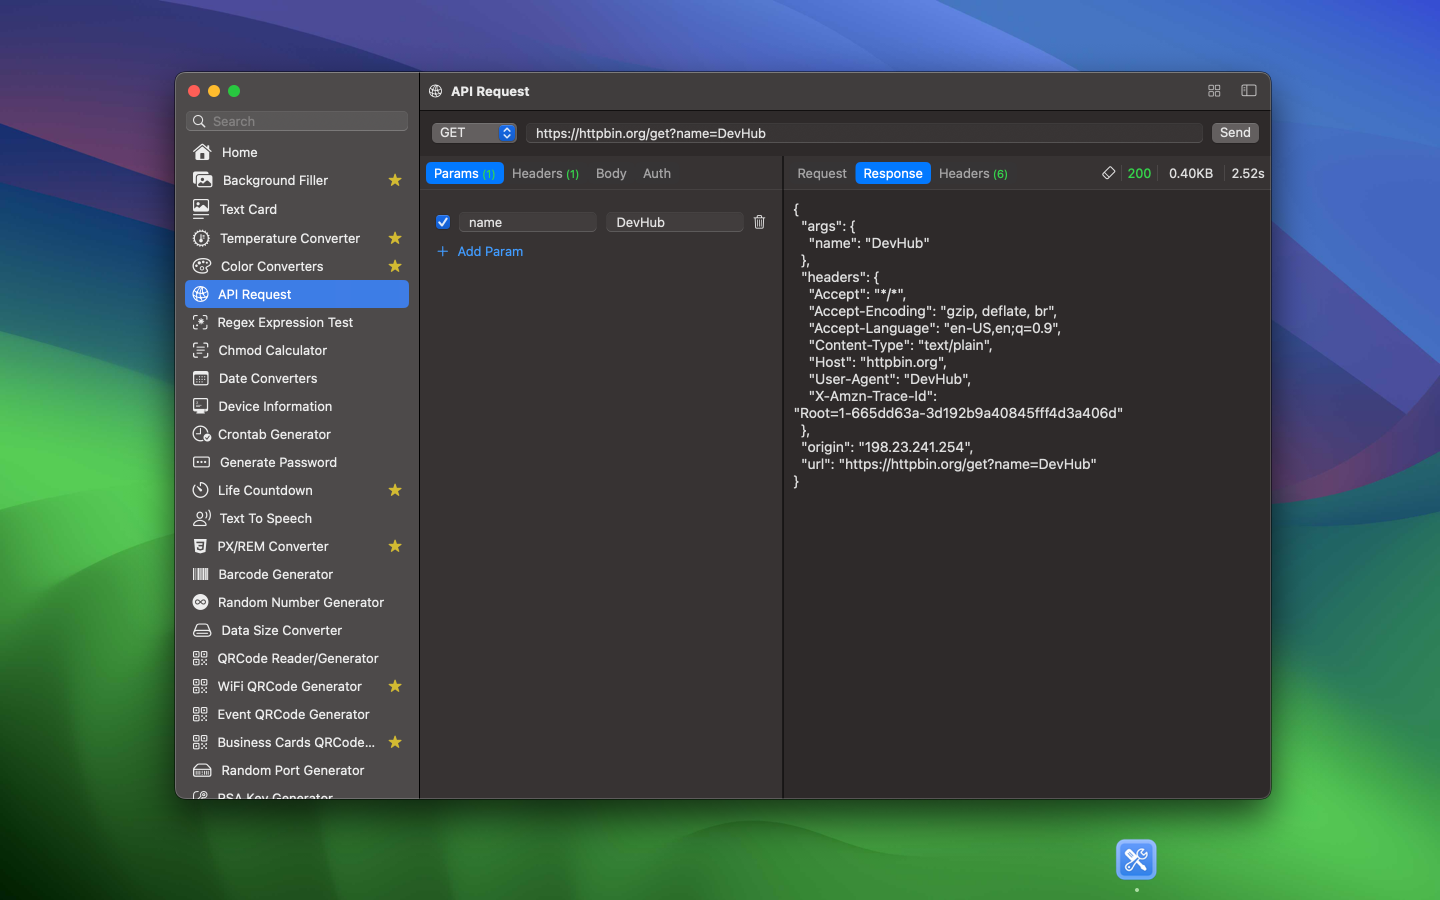Select the Text To Speech tool

[265, 518]
